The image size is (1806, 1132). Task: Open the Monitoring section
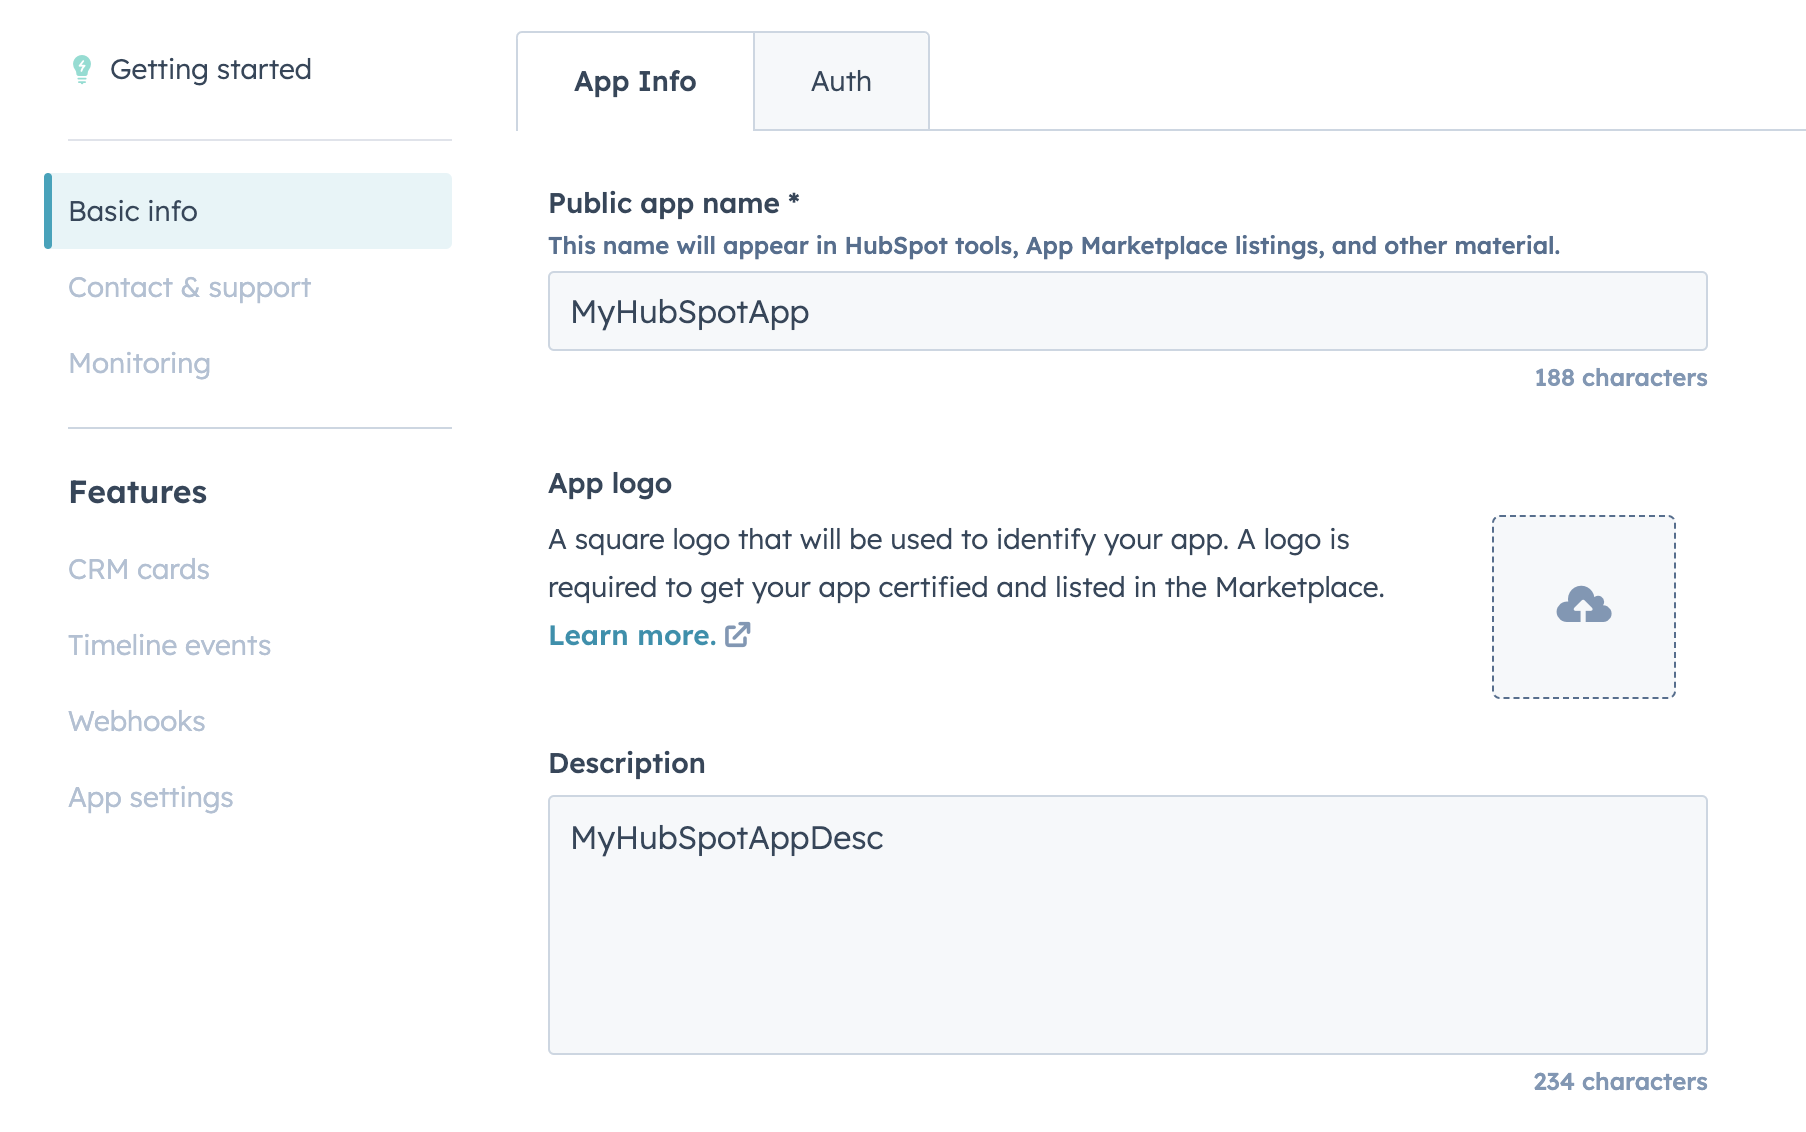click(139, 363)
